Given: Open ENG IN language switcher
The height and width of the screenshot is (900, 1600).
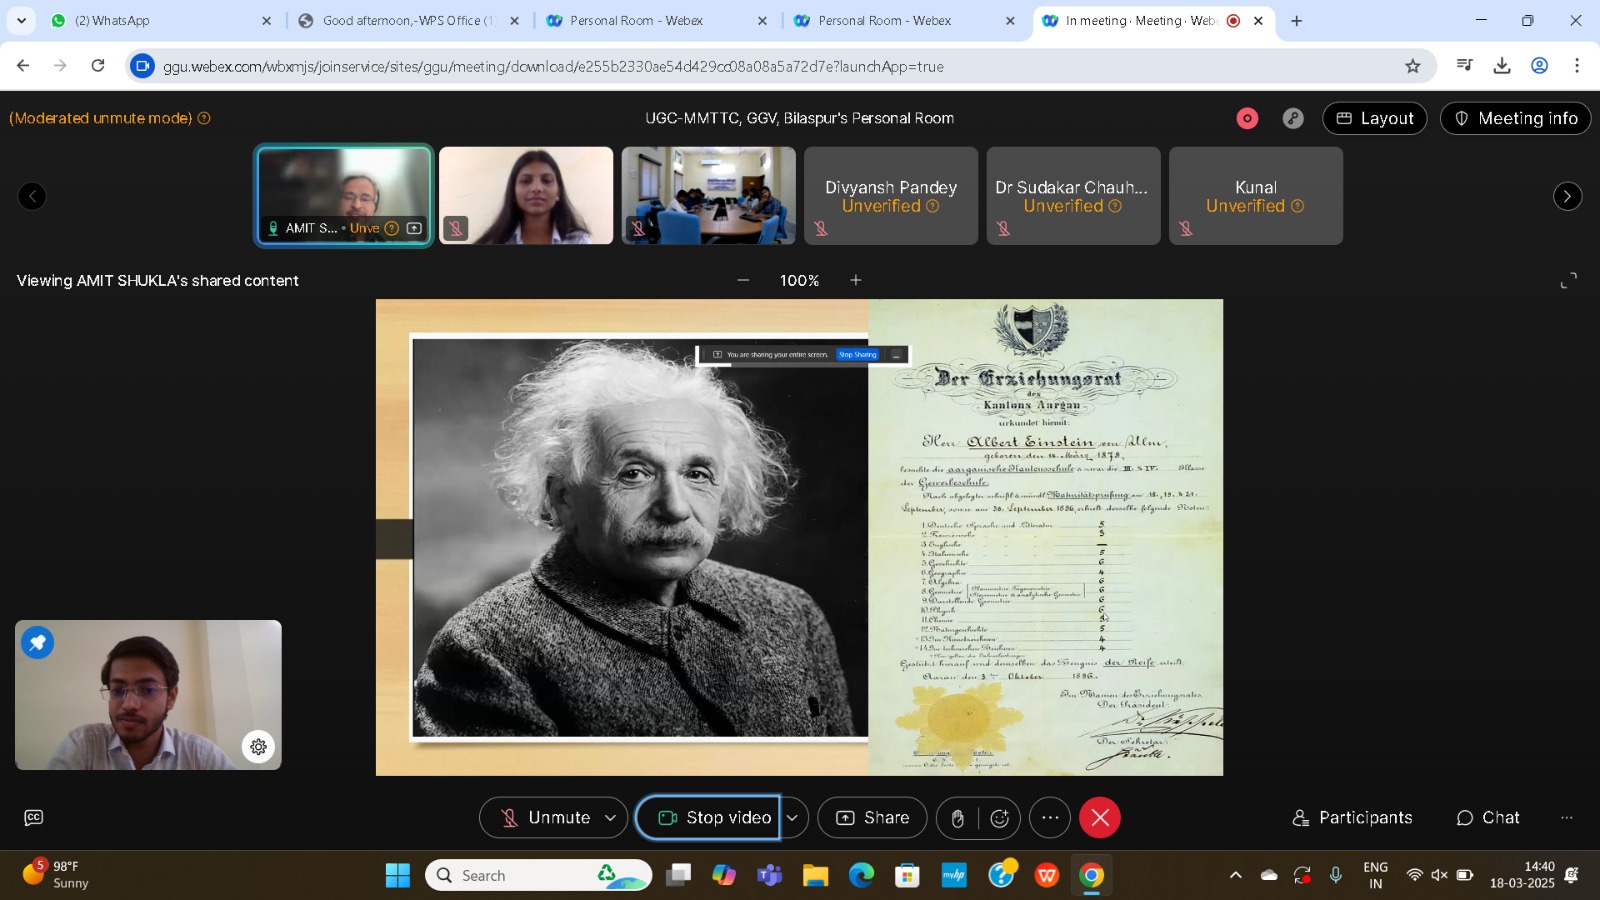Looking at the screenshot, I should coord(1376,875).
